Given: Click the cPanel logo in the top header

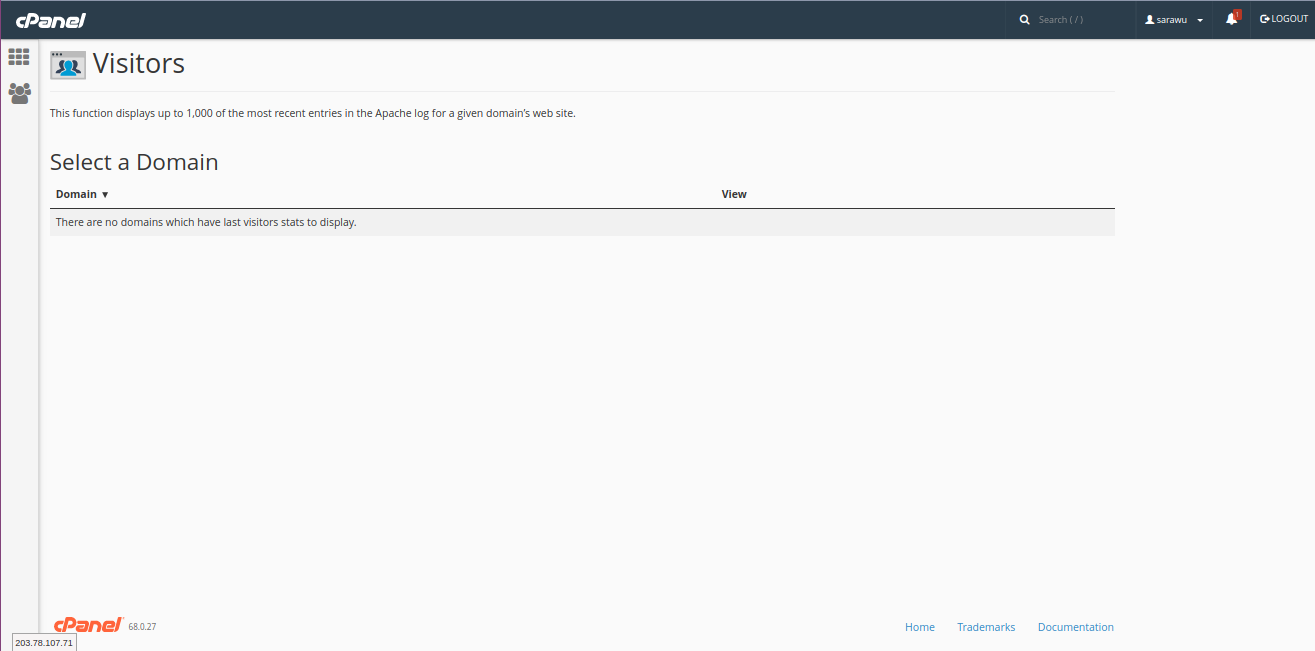Looking at the screenshot, I should [50, 20].
